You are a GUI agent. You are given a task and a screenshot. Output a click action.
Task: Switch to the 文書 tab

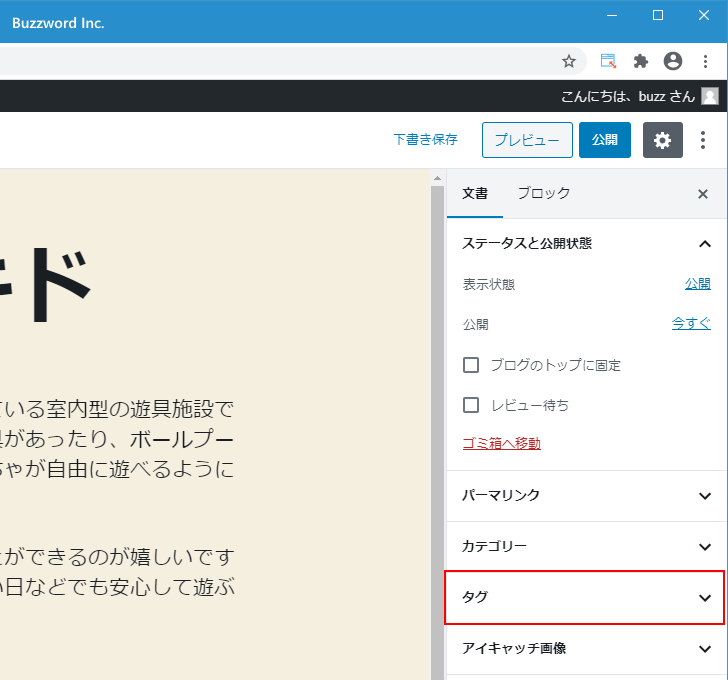click(x=475, y=194)
